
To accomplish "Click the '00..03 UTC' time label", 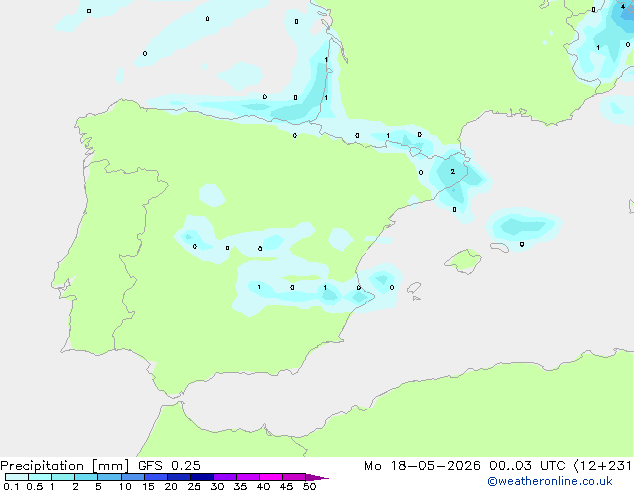I will (527, 466).
